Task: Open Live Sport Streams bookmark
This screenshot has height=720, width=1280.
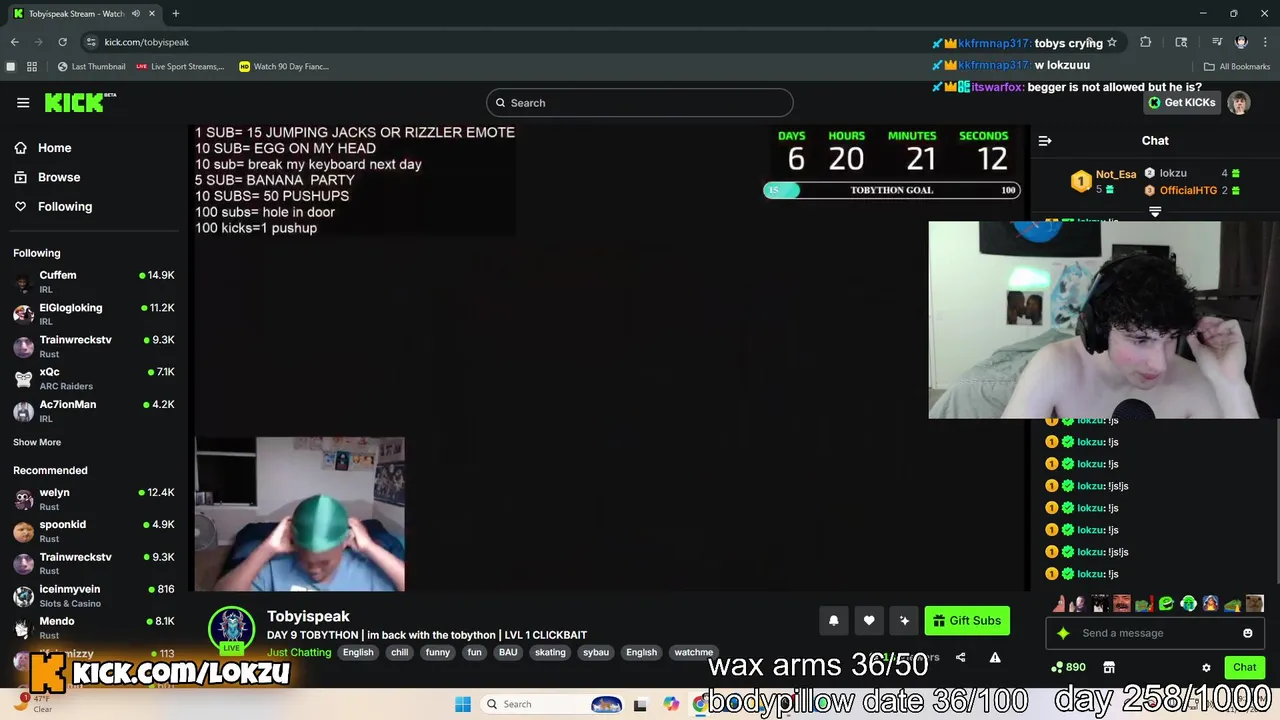Action: point(180,67)
